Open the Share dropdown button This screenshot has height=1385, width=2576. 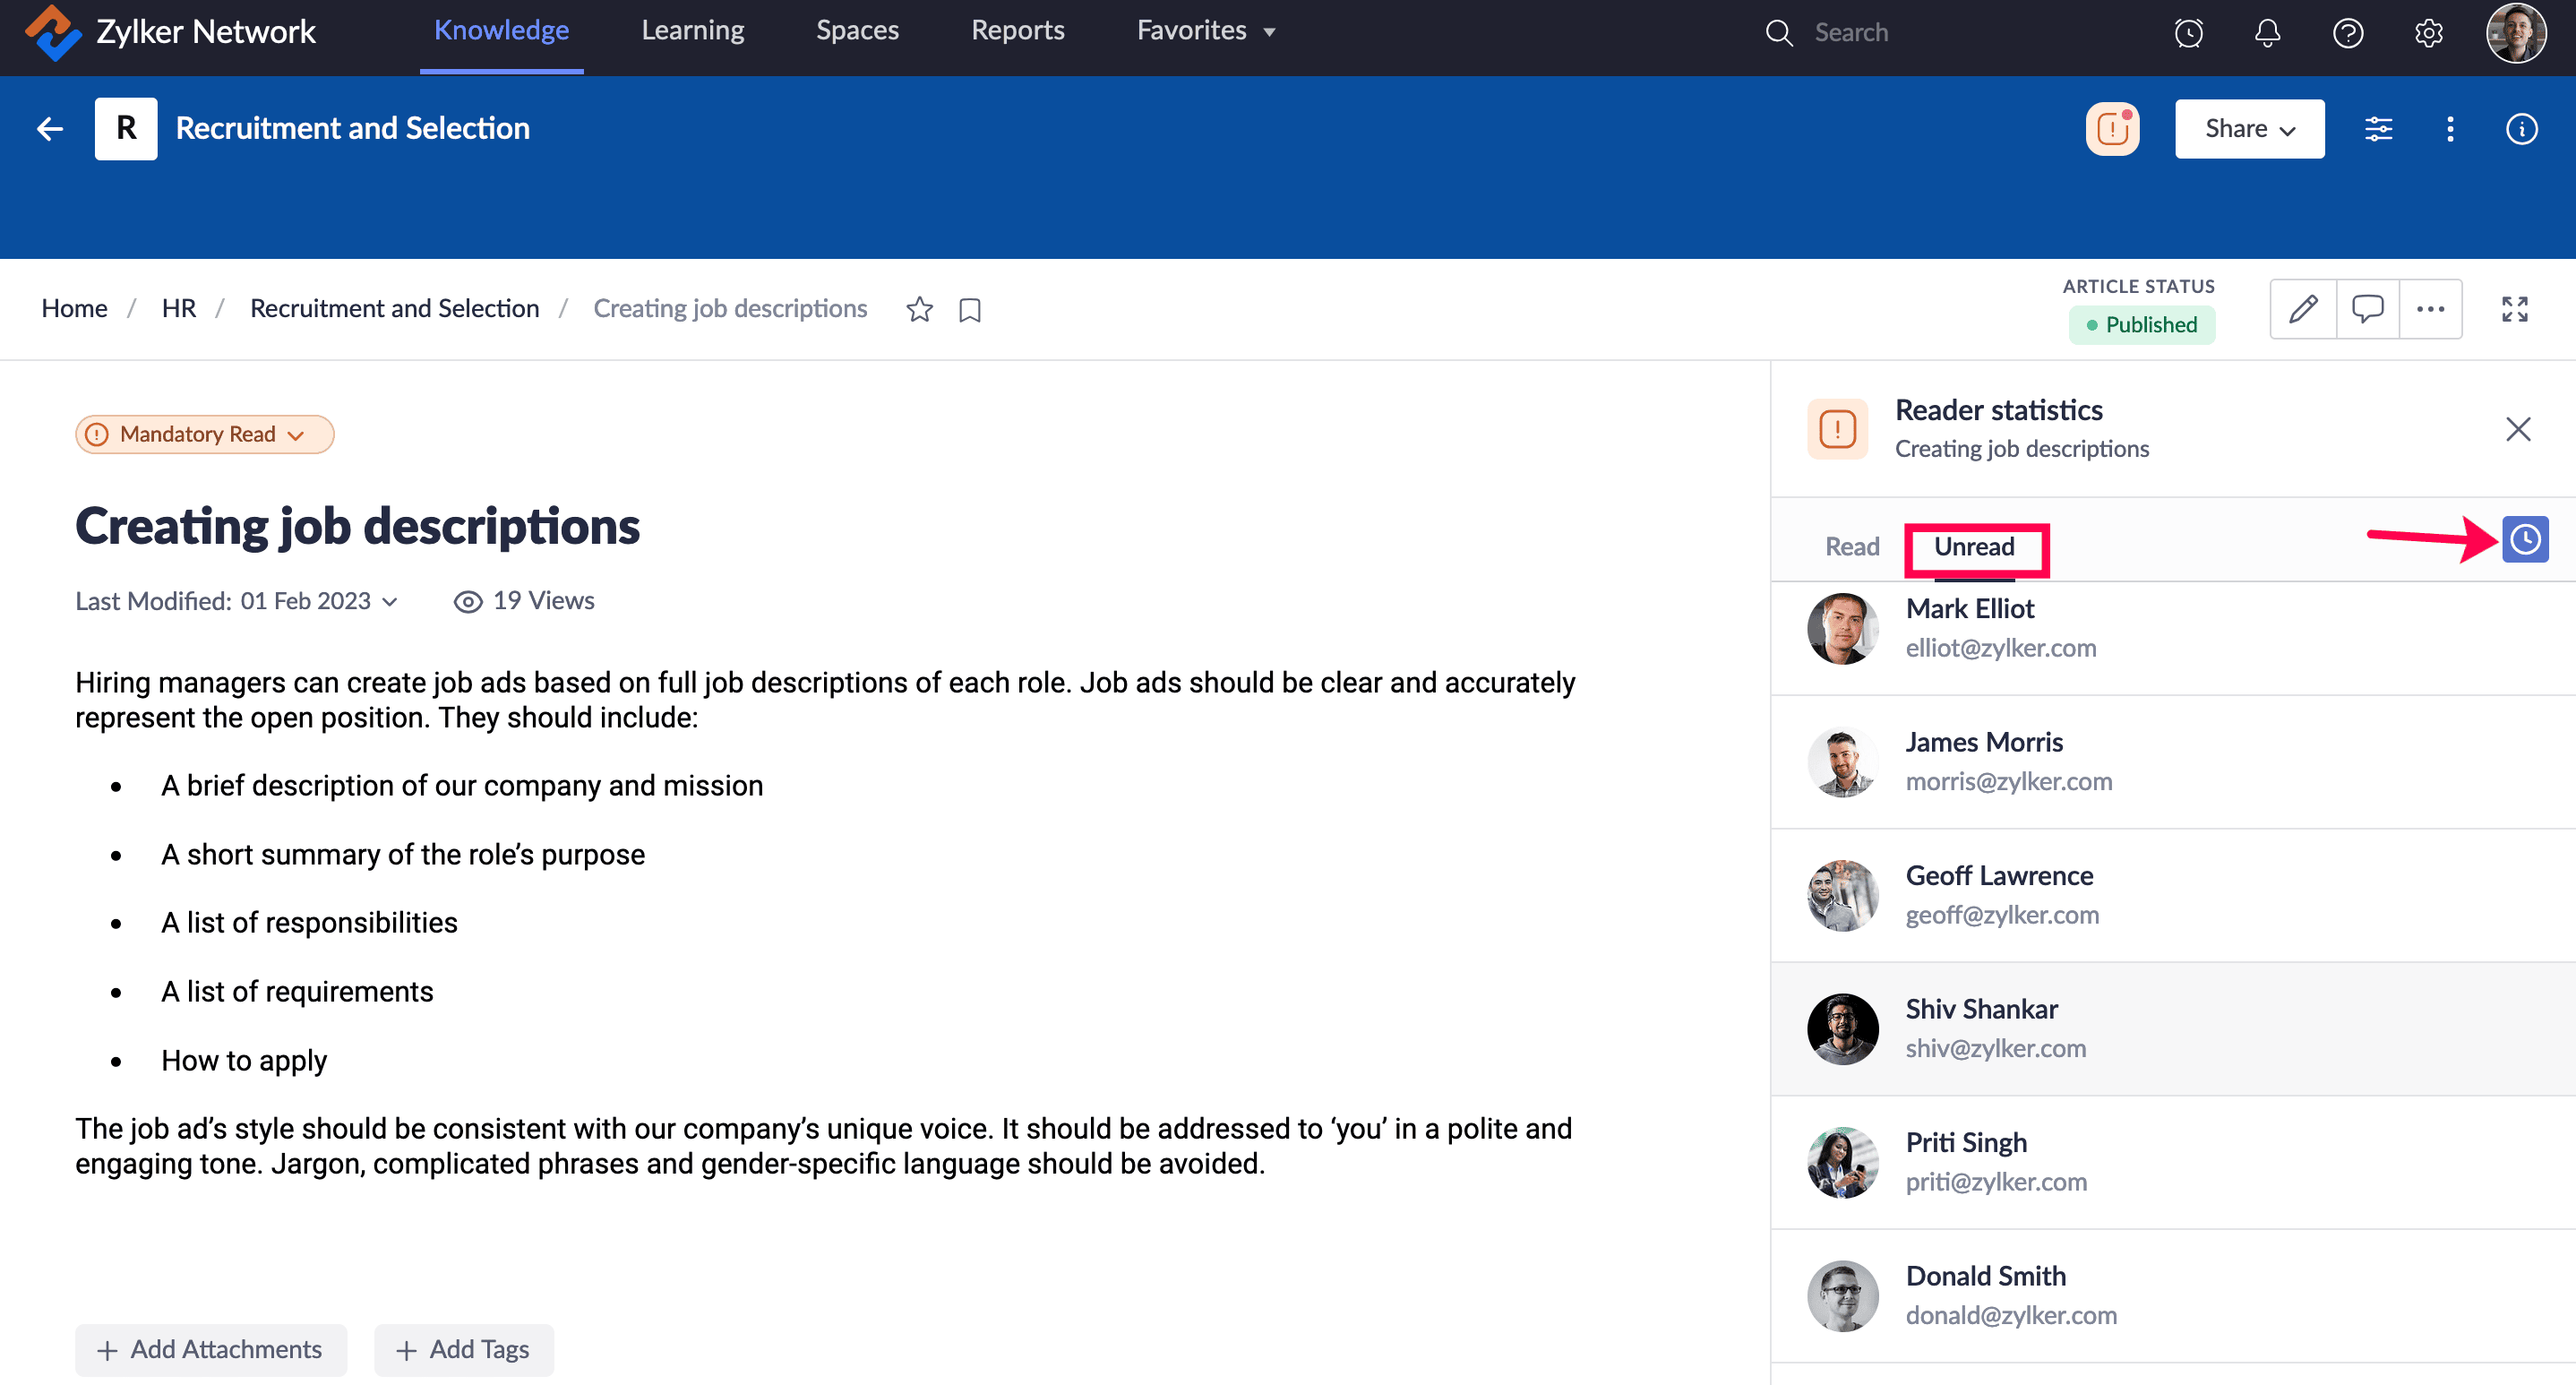coord(2249,129)
